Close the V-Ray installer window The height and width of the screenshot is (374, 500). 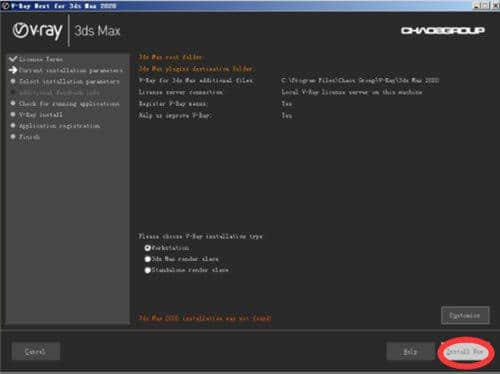click(x=495, y=6)
